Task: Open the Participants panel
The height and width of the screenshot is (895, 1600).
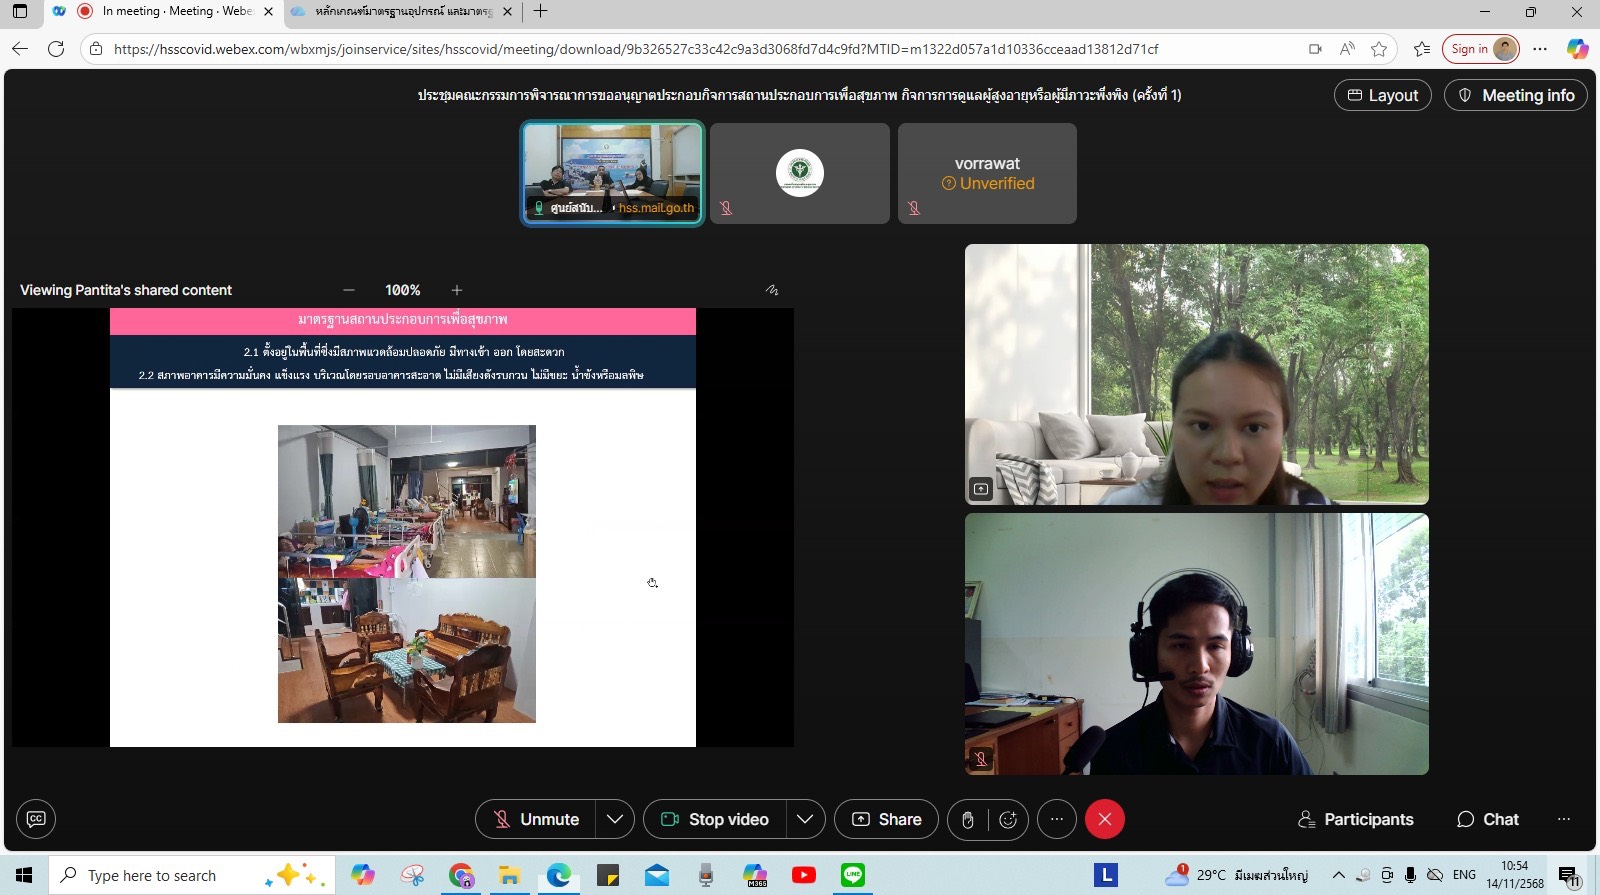Action: point(1355,820)
